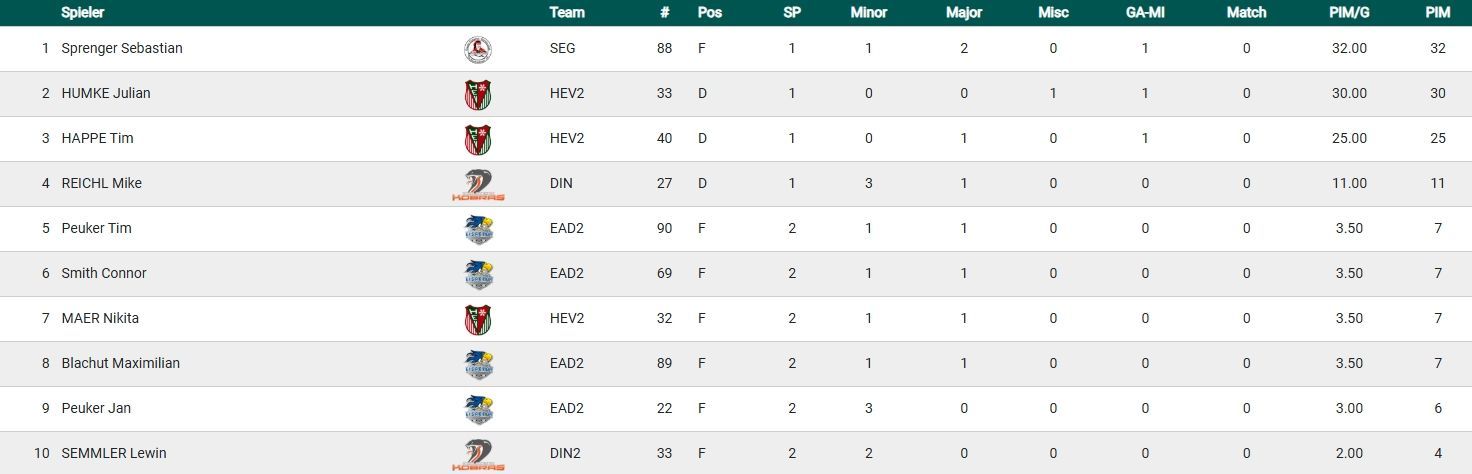Click the Pos column header
Screen dimensions: 1472x474
pyautogui.click(x=709, y=13)
